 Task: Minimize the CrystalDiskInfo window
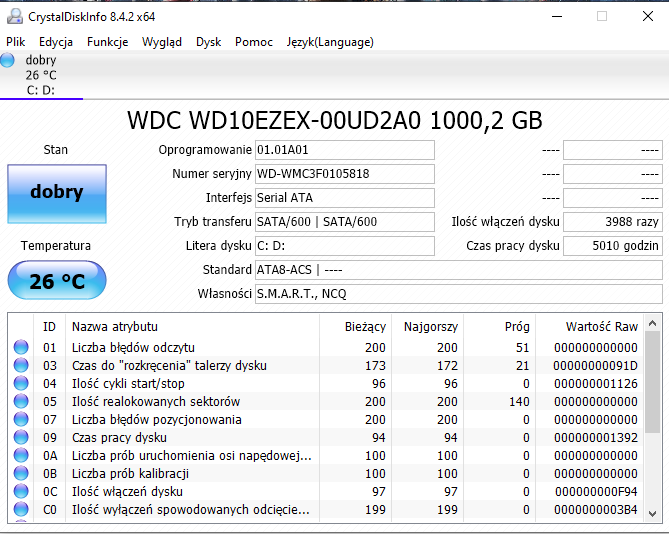(x=557, y=17)
